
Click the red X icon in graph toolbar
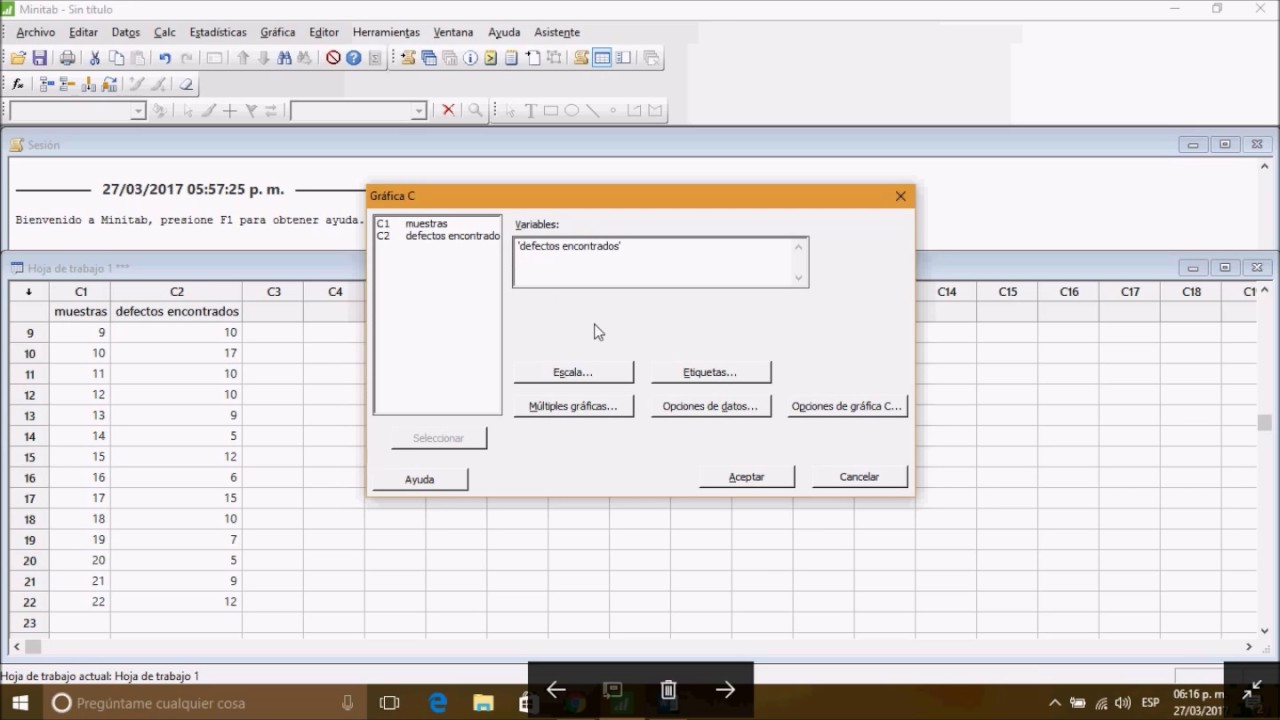click(x=449, y=110)
